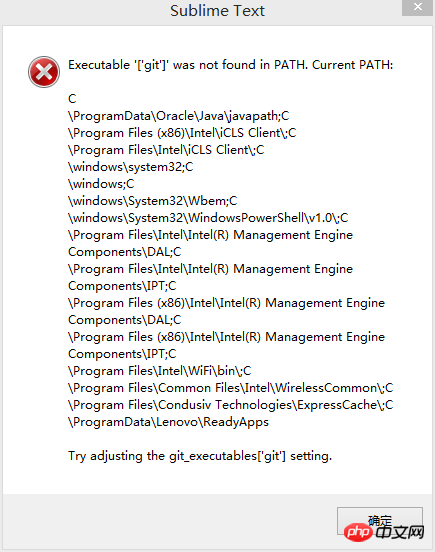Click the Sublime Text title bar

tap(217, 11)
